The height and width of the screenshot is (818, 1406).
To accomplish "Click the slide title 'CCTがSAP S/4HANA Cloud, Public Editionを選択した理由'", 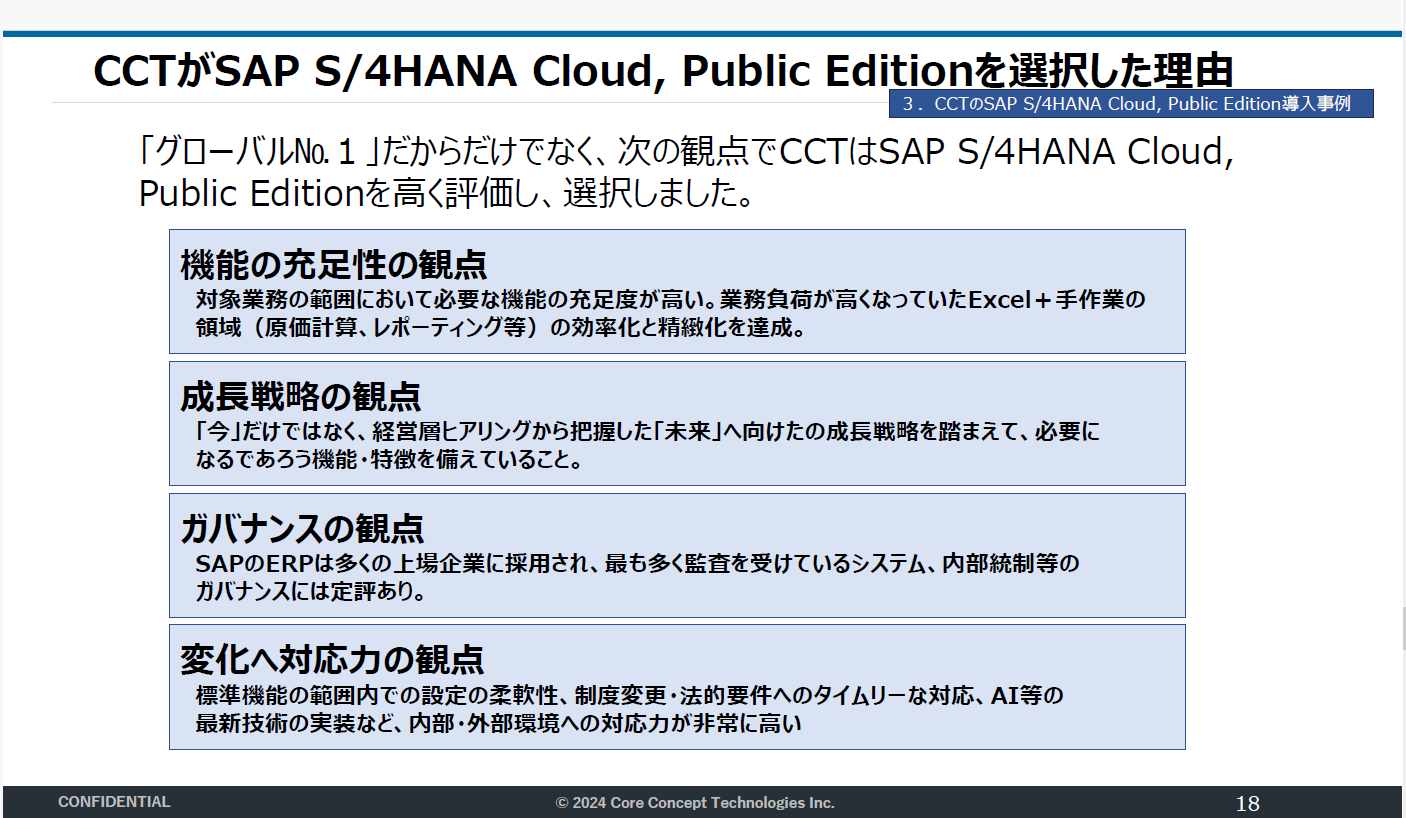I will (662, 71).
